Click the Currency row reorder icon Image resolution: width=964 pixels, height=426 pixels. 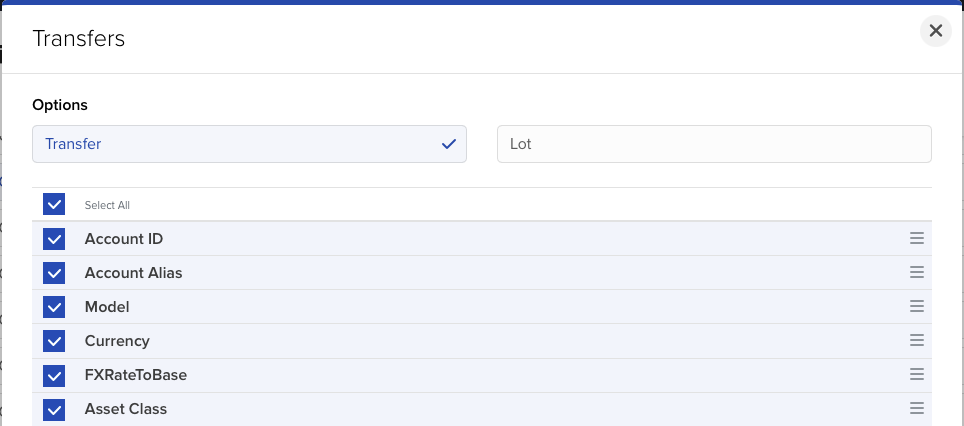tap(916, 341)
